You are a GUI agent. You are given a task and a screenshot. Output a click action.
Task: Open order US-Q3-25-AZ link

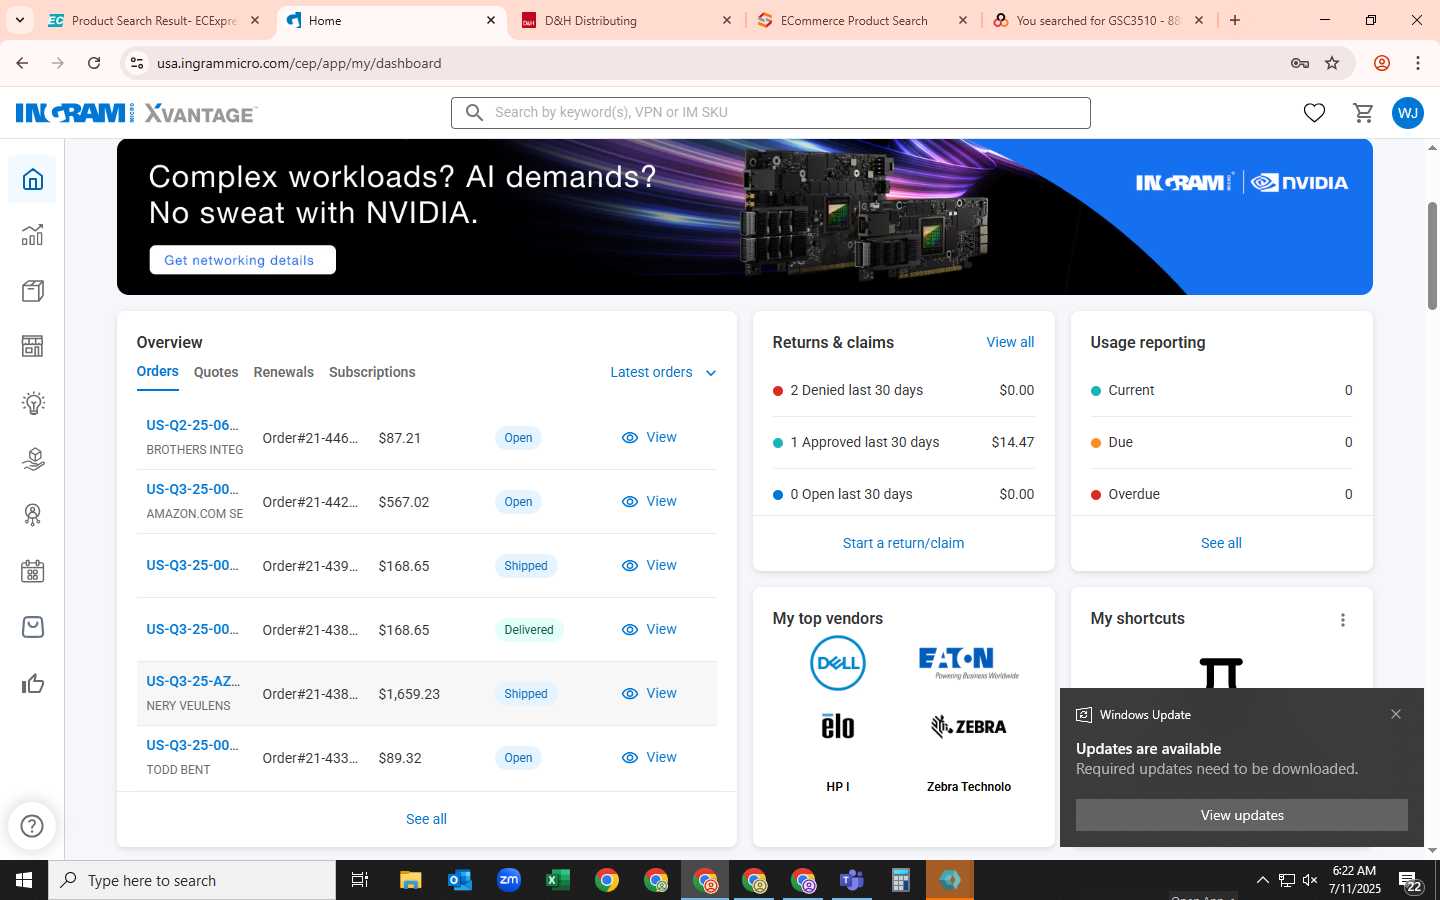coord(193,681)
